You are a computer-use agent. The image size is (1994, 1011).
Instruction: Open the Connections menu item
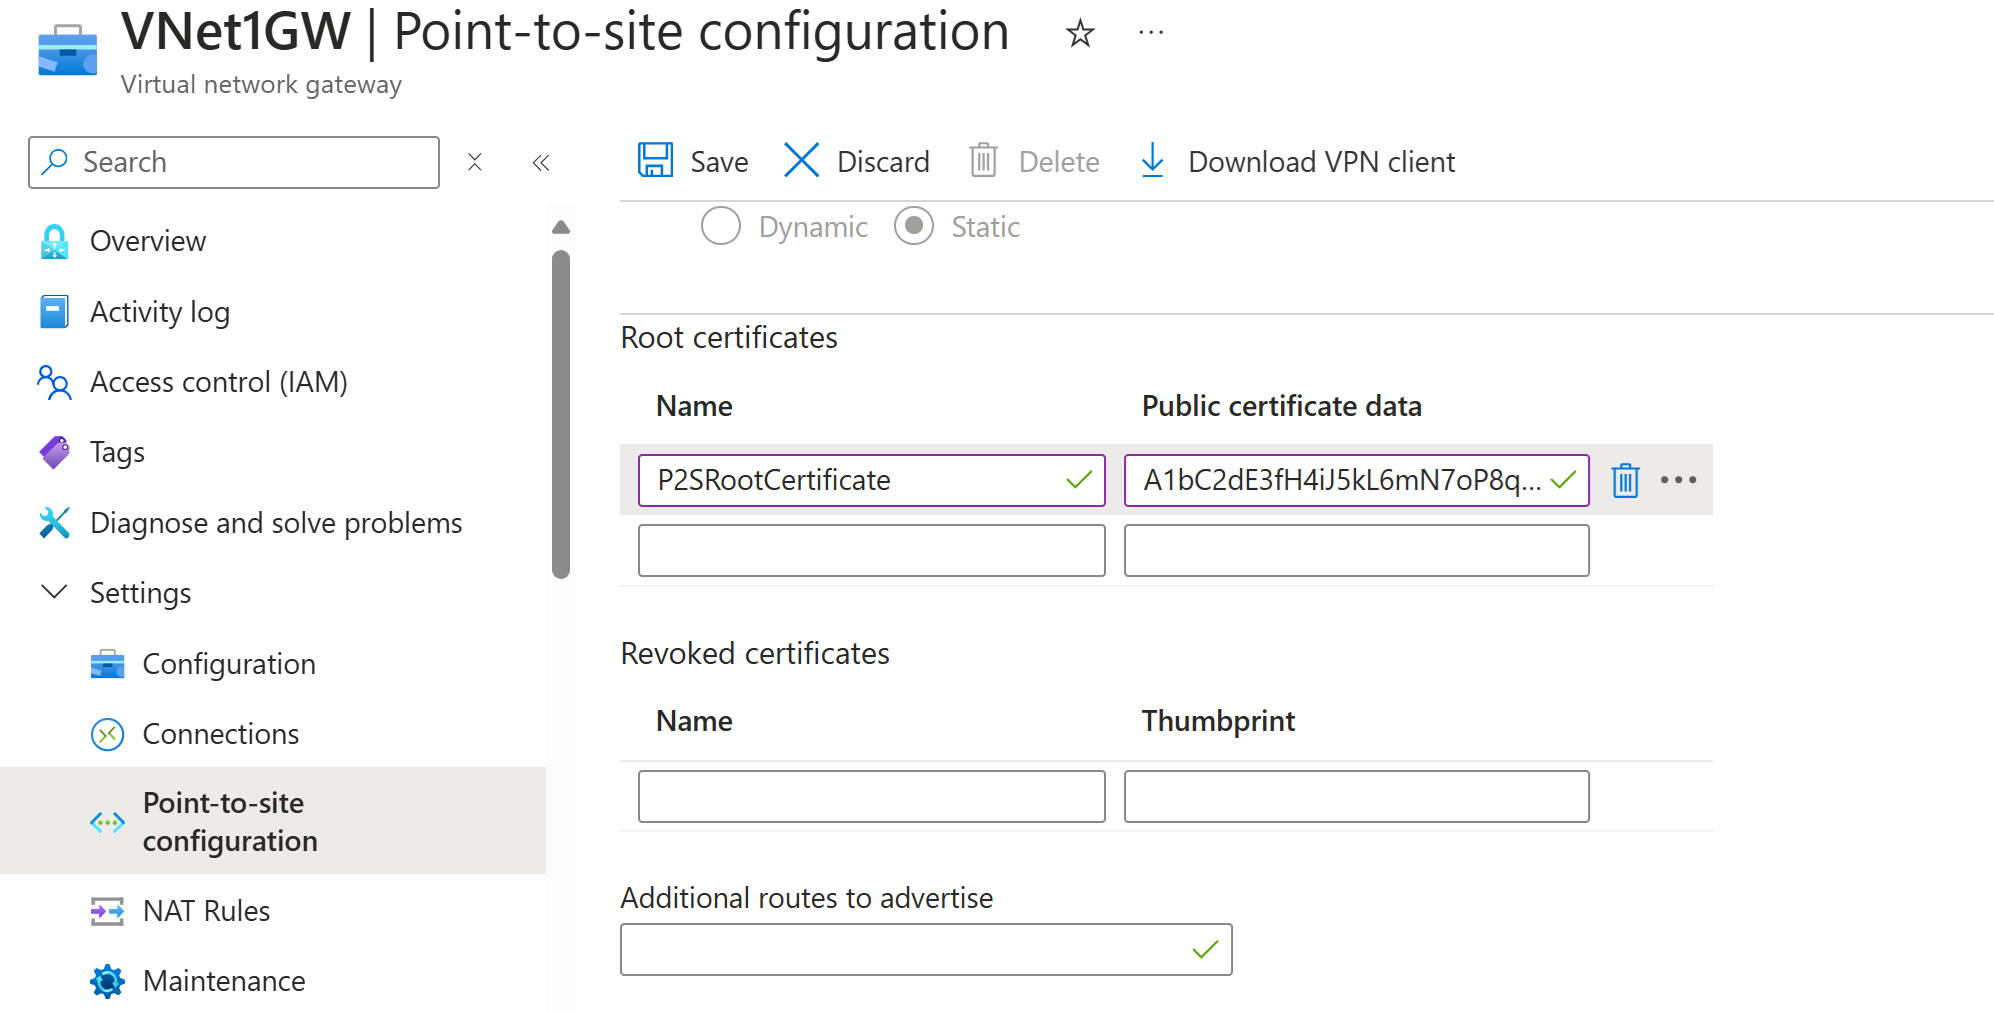[x=220, y=734]
